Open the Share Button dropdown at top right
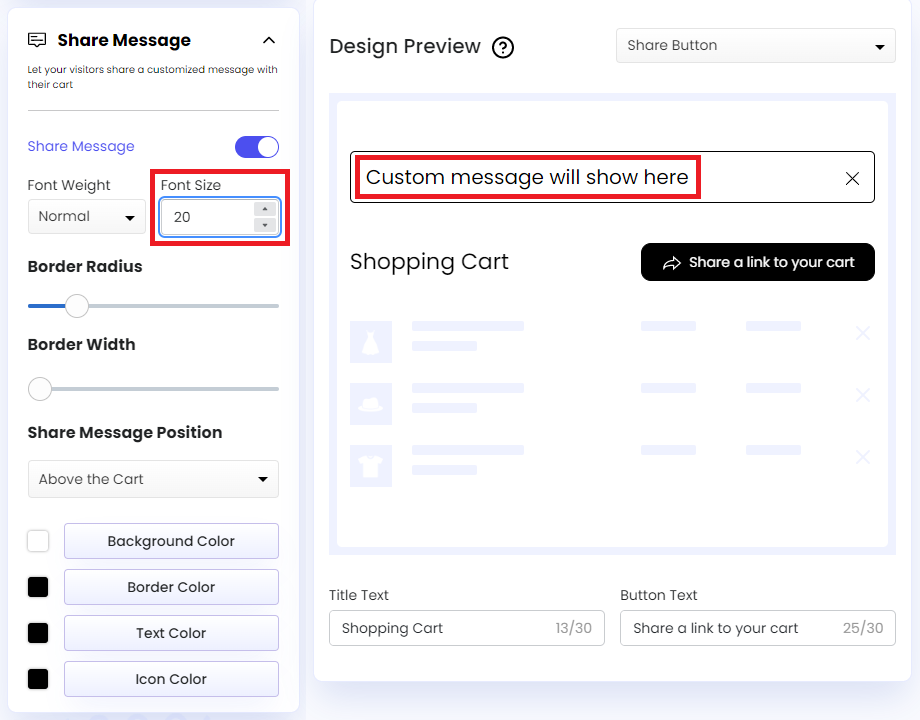920x720 pixels. 755,45
